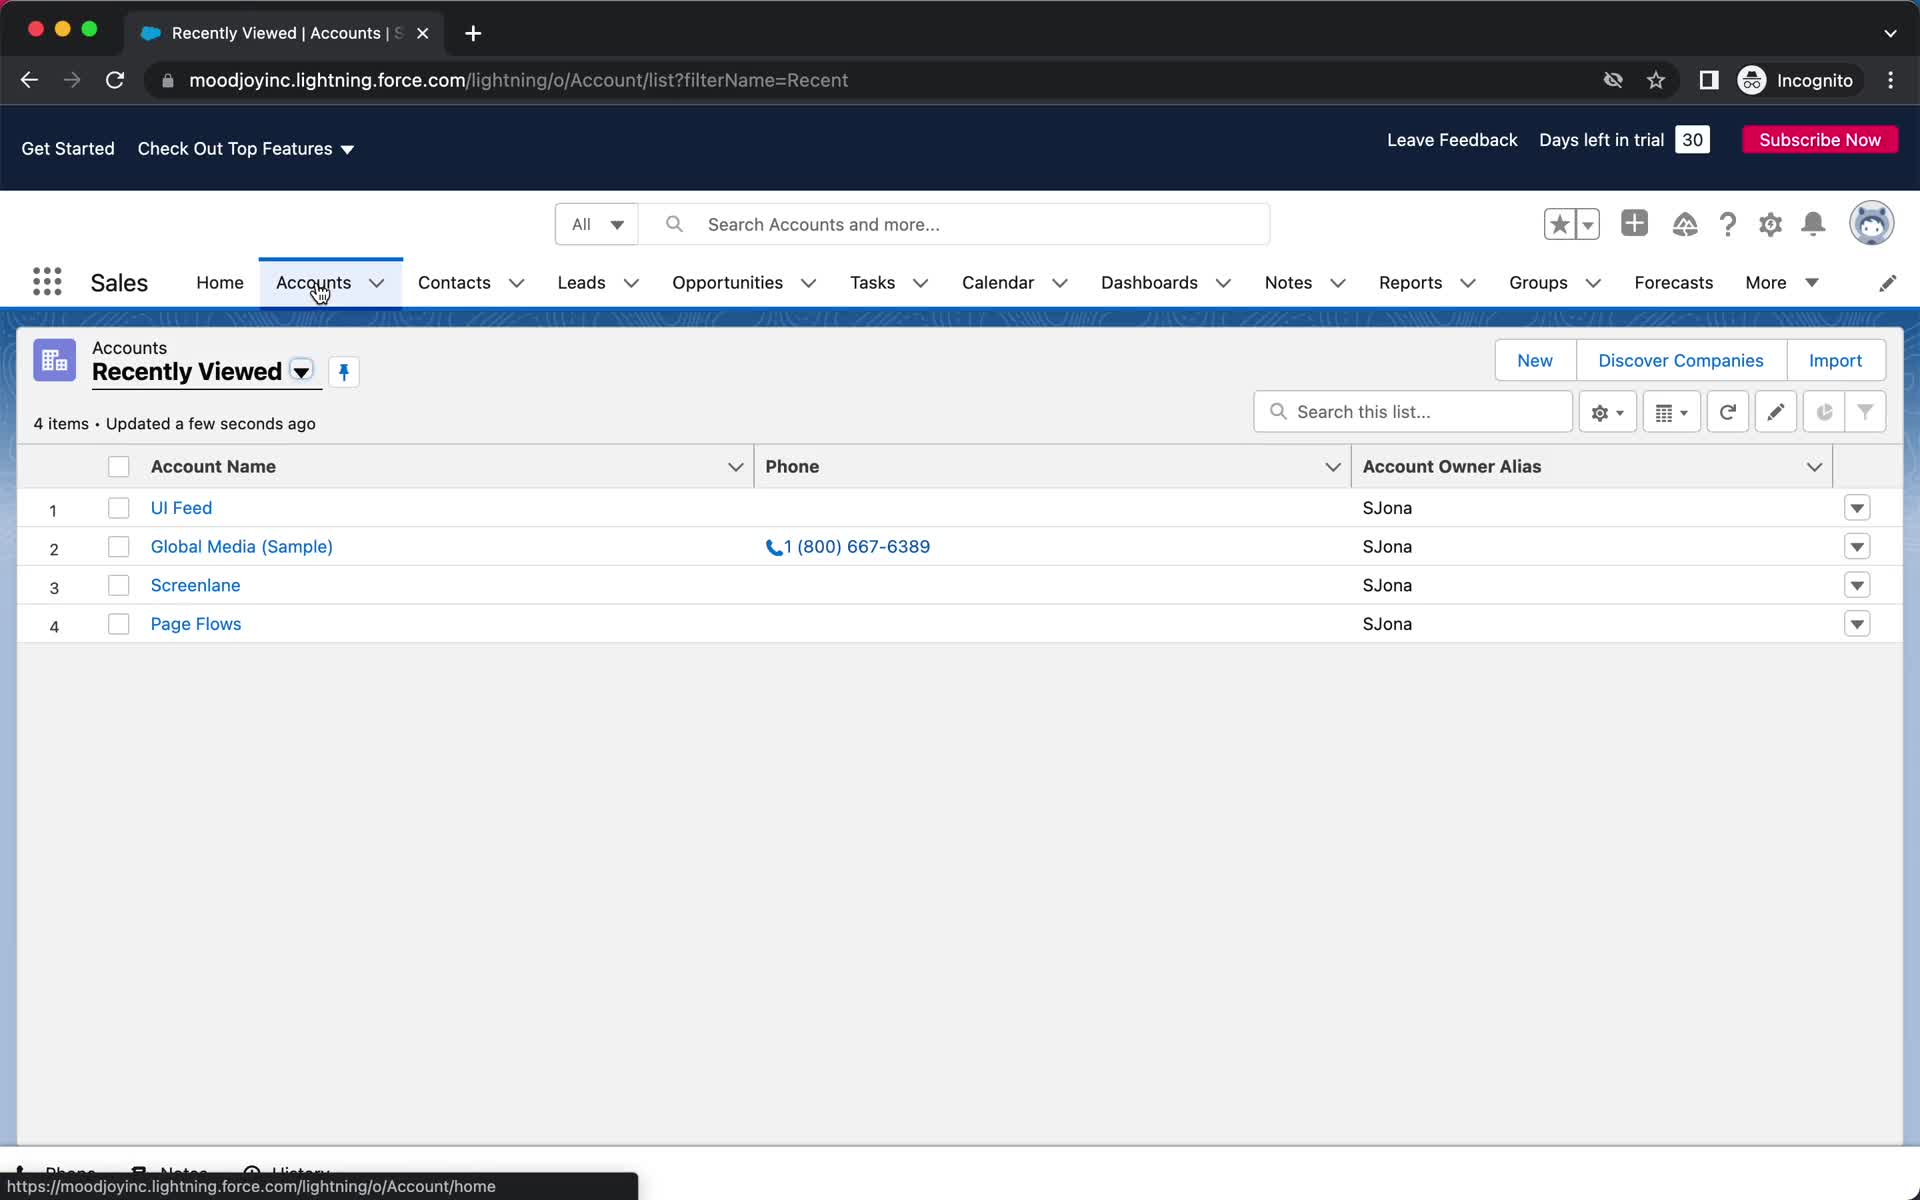1920x1200 pixels.
Task: Open the filters funnel icon
Action: [1865, 412]
